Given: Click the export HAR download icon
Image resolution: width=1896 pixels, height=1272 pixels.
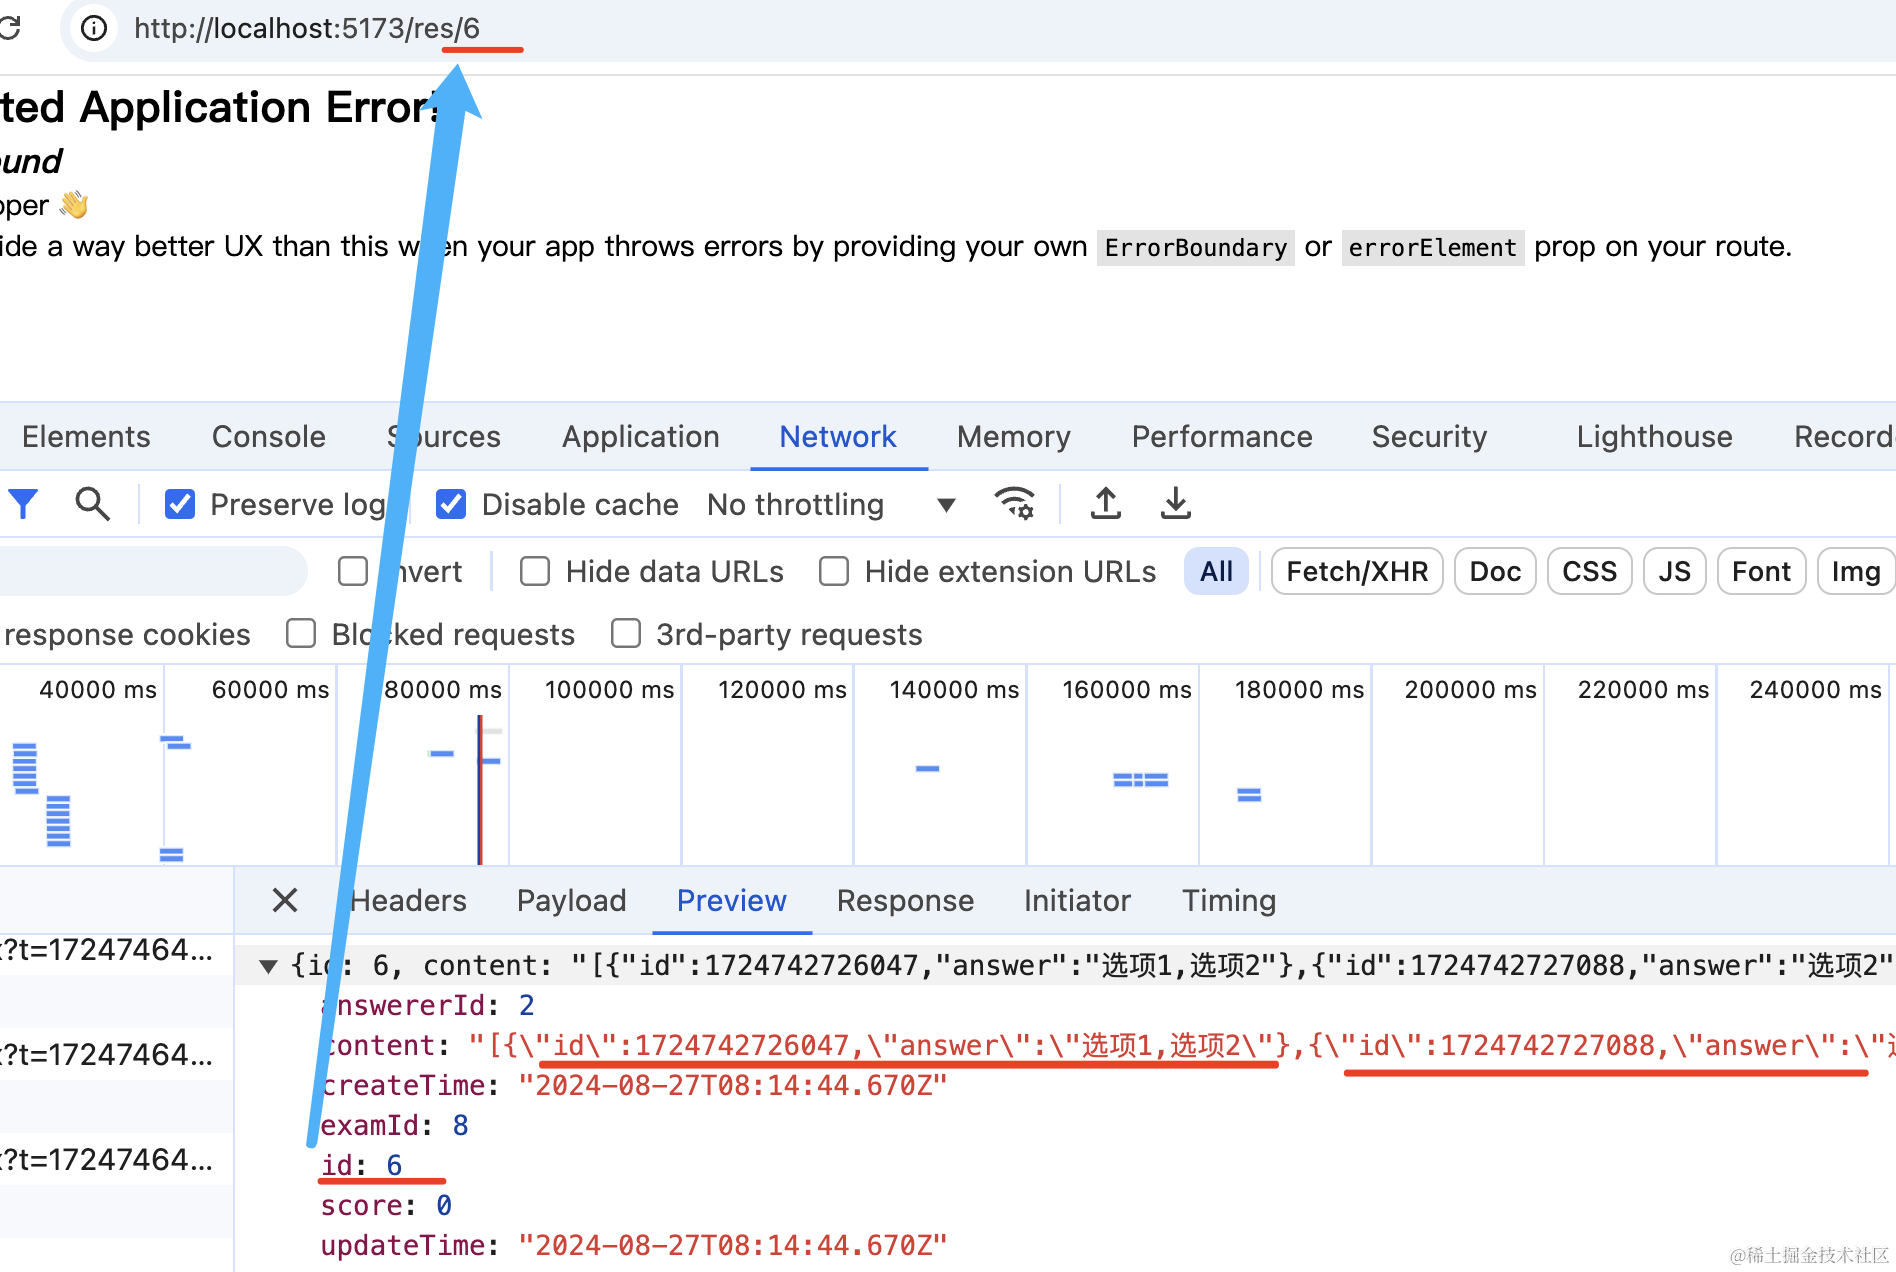Looking at the screenshot, I should [x=1175, y=504].
